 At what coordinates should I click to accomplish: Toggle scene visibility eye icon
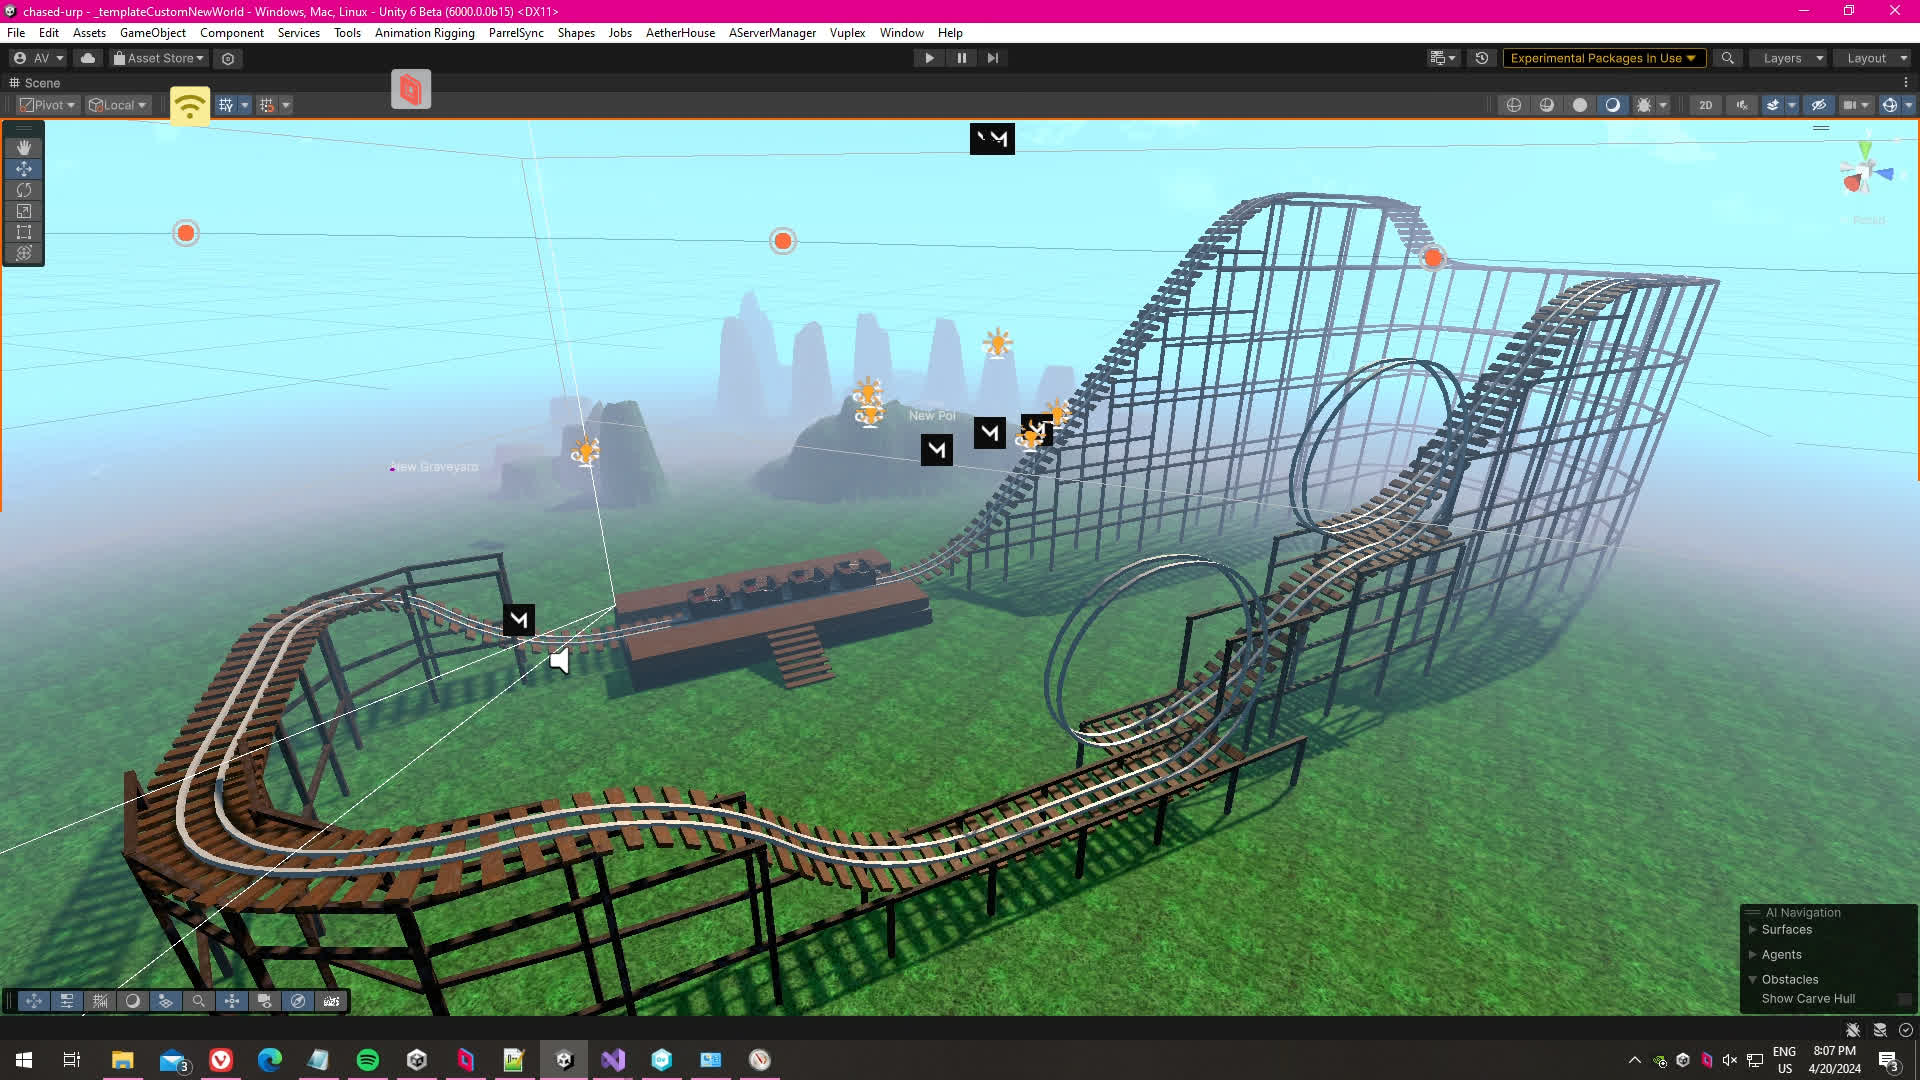tap(1819, 105)
